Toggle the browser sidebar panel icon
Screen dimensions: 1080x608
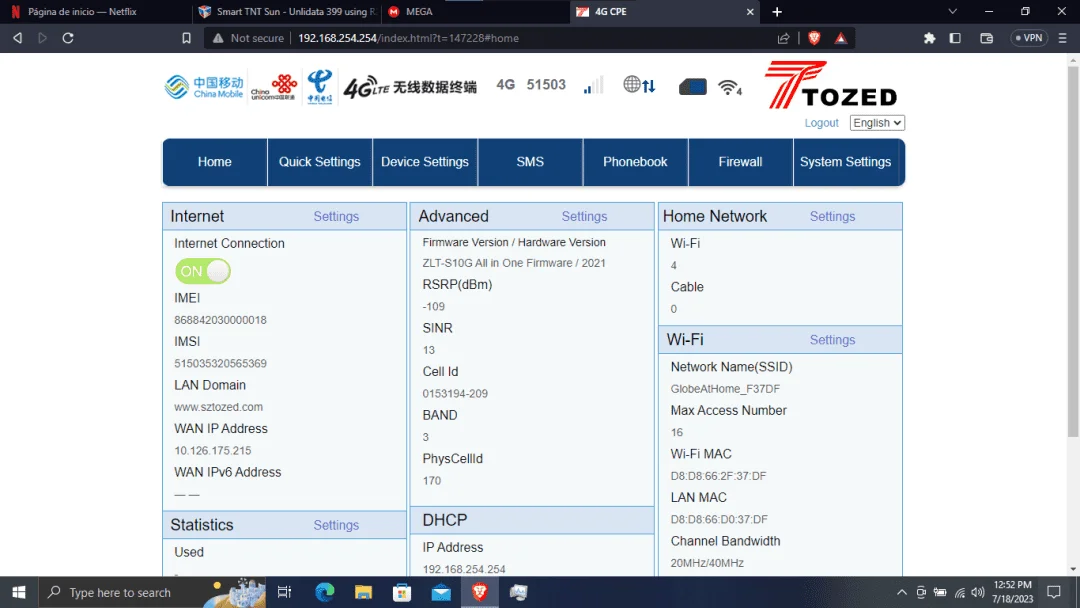tap(955, 38)
